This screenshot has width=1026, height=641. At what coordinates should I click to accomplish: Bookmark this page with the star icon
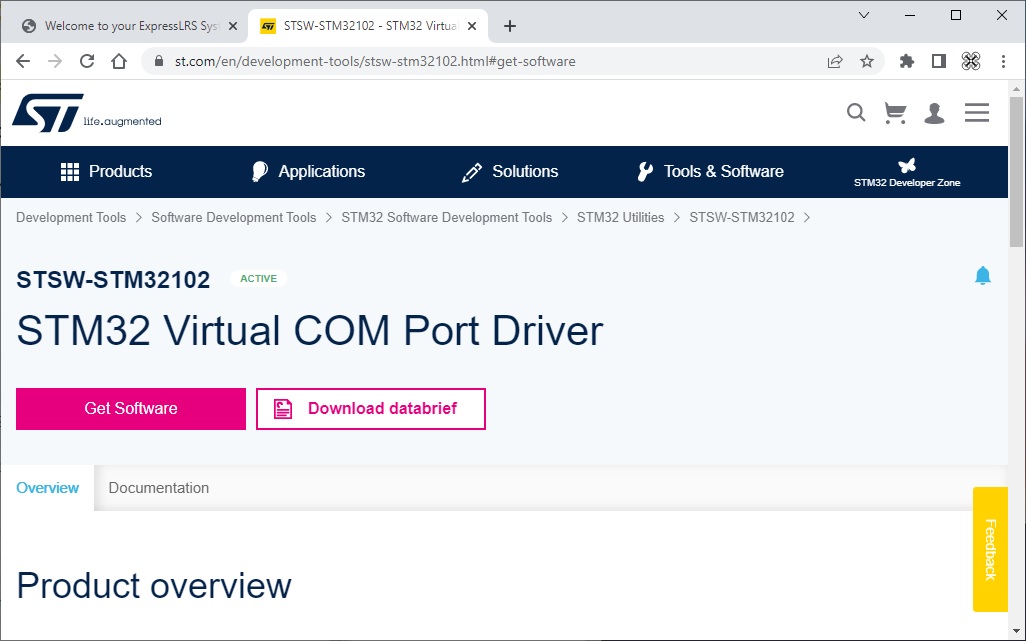(x=867, y=61)
